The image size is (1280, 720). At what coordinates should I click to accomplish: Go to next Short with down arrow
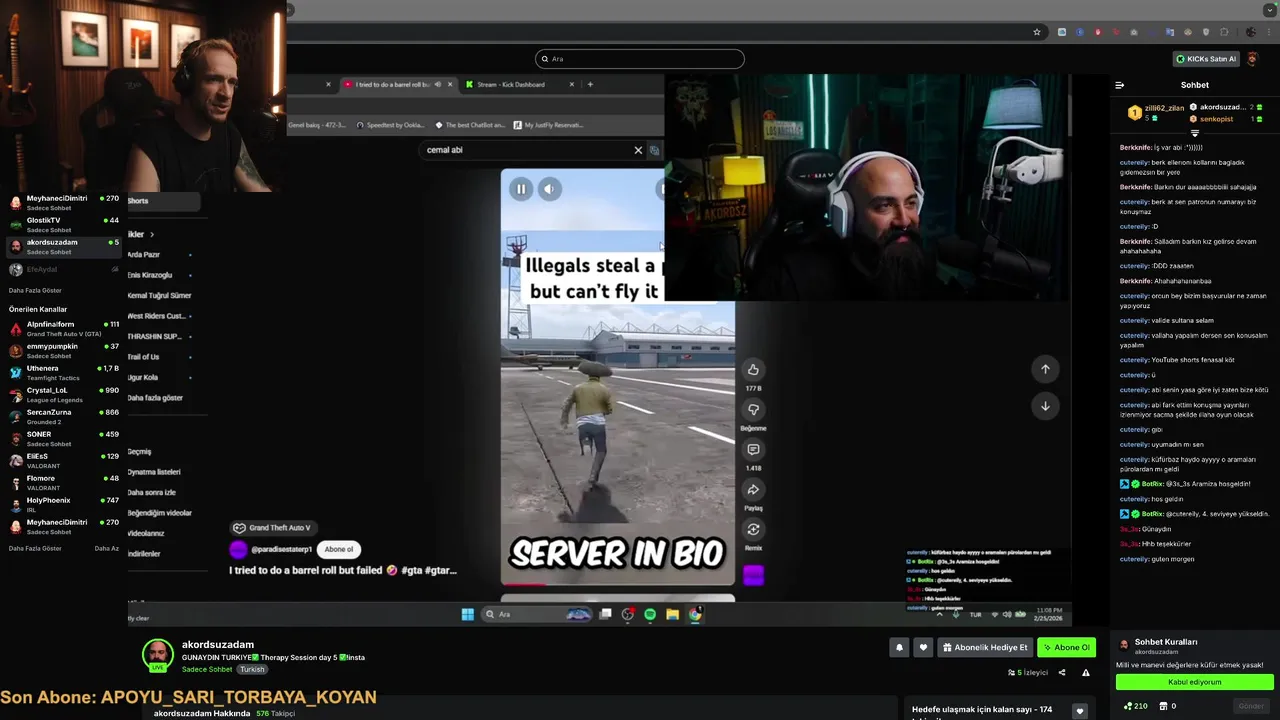pos(1045,406)
